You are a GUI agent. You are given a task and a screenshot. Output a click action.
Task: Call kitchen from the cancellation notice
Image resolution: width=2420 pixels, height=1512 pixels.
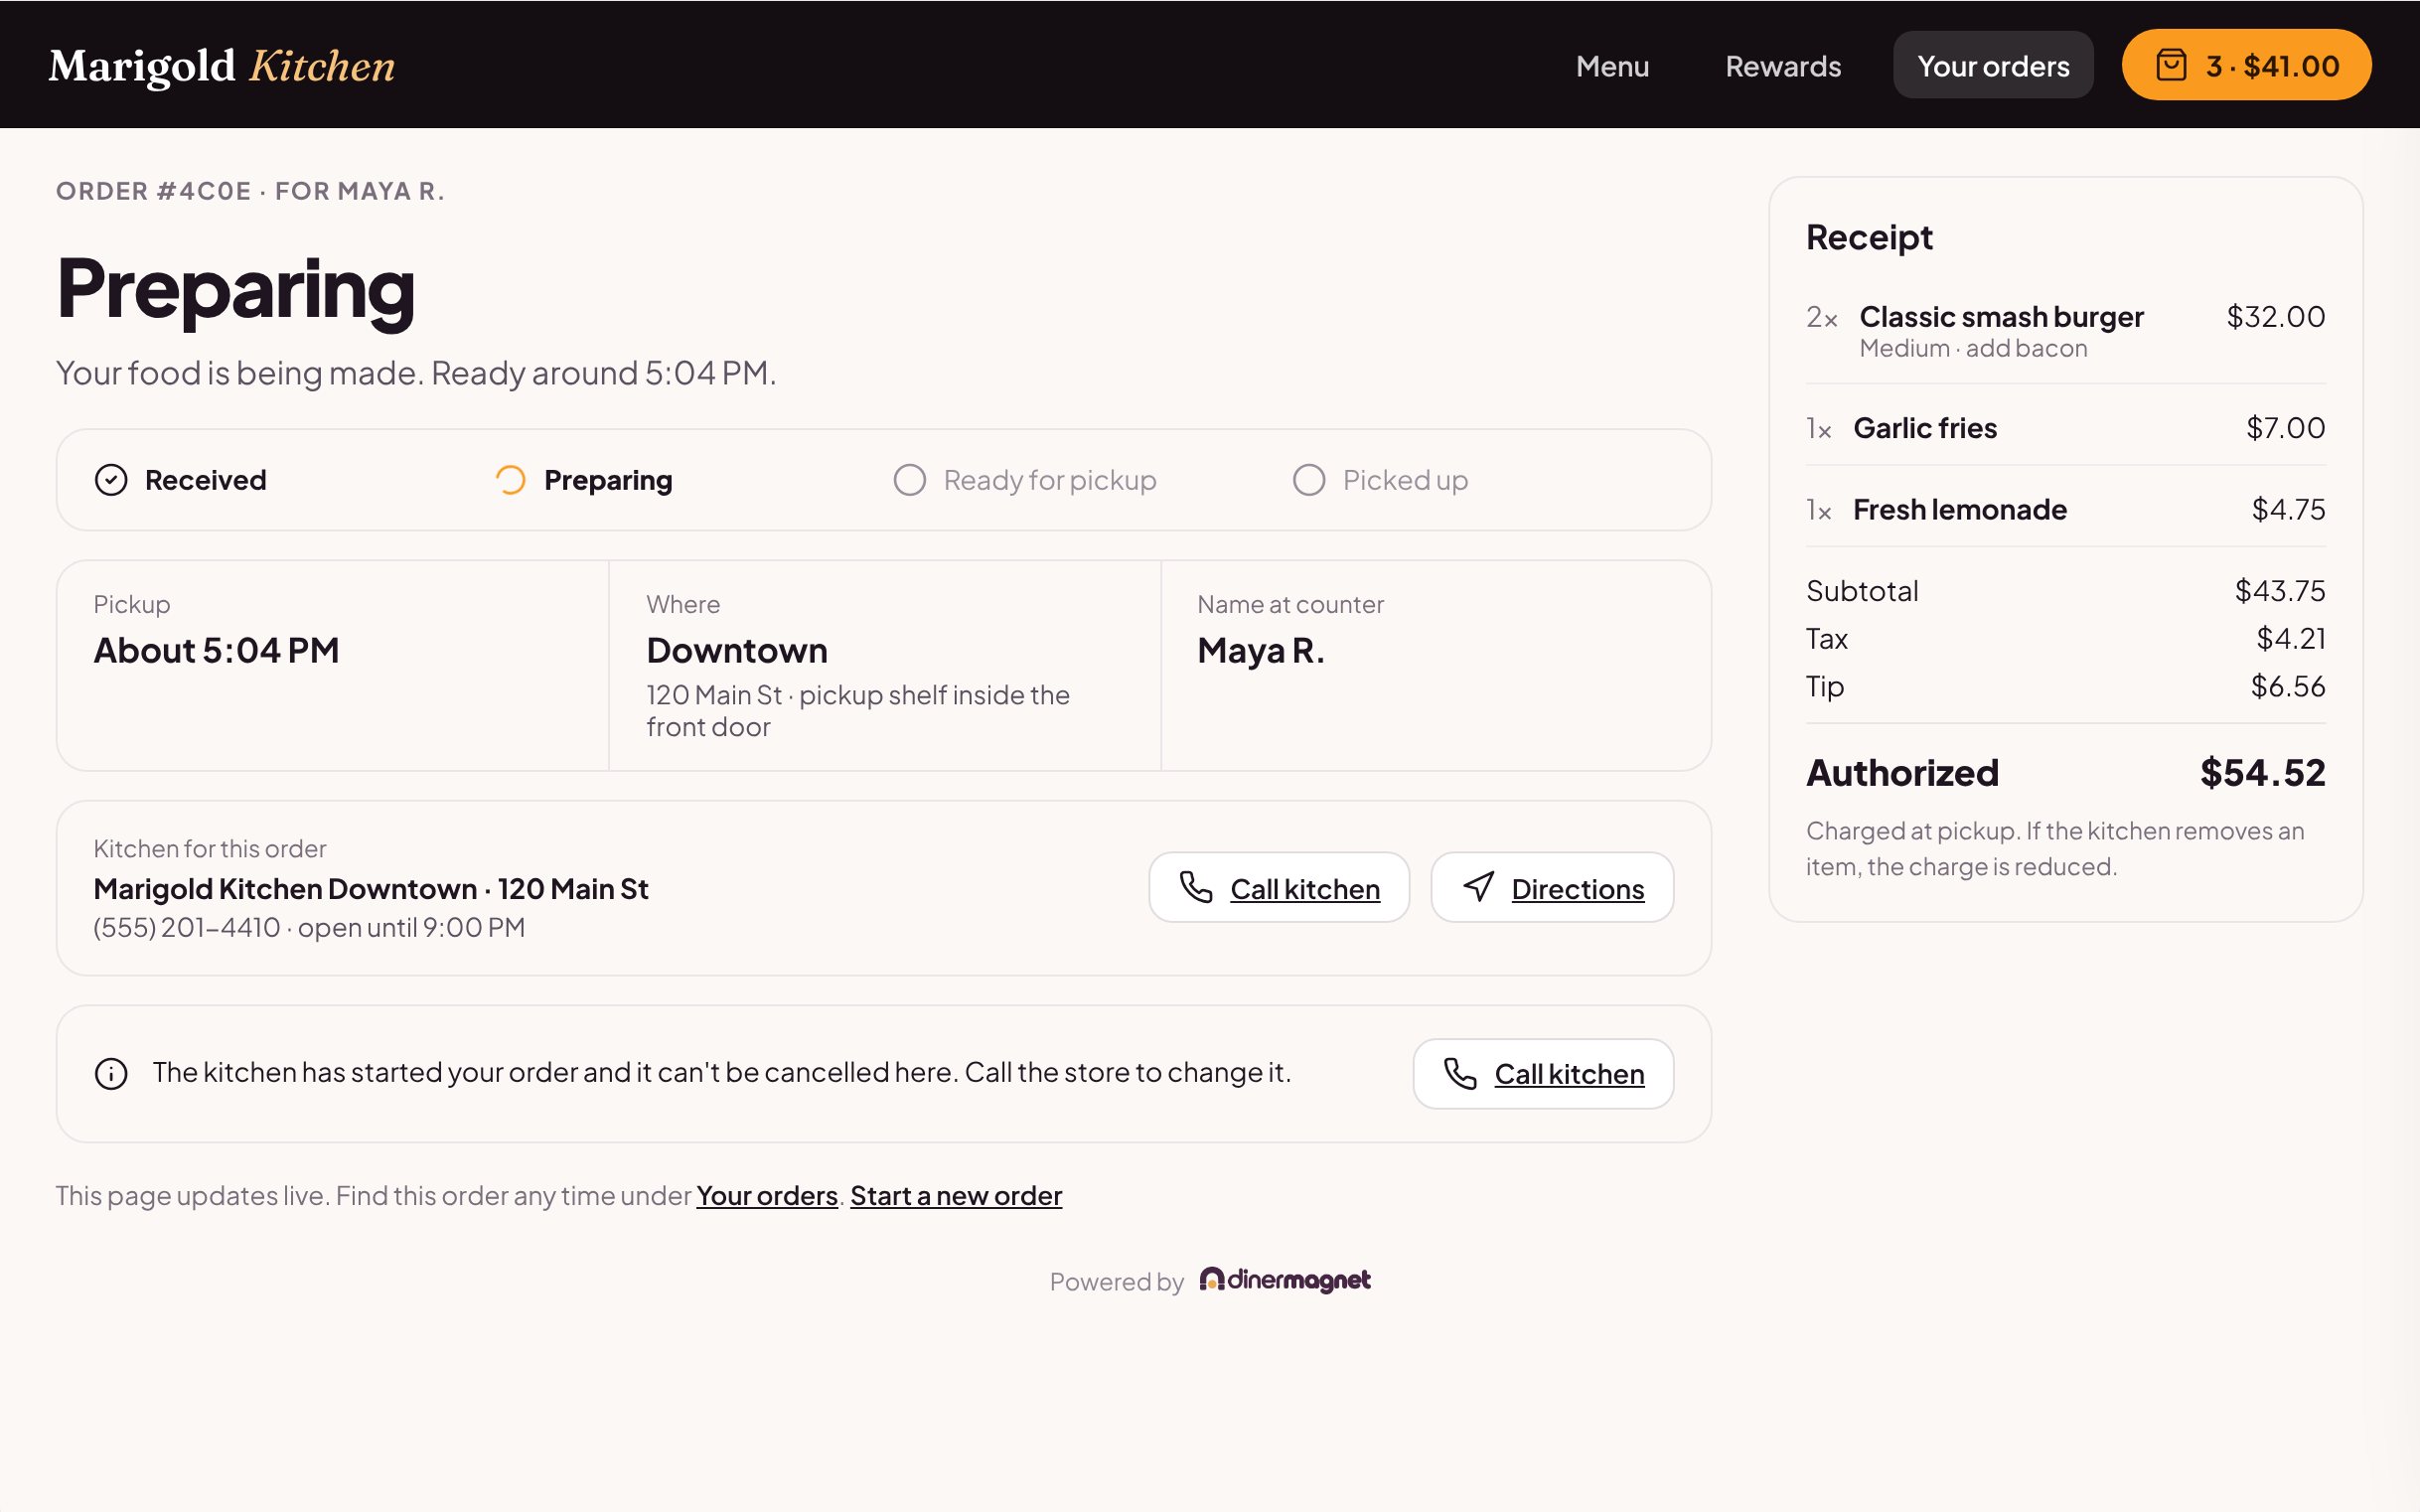click(x=1543, y=1073)
